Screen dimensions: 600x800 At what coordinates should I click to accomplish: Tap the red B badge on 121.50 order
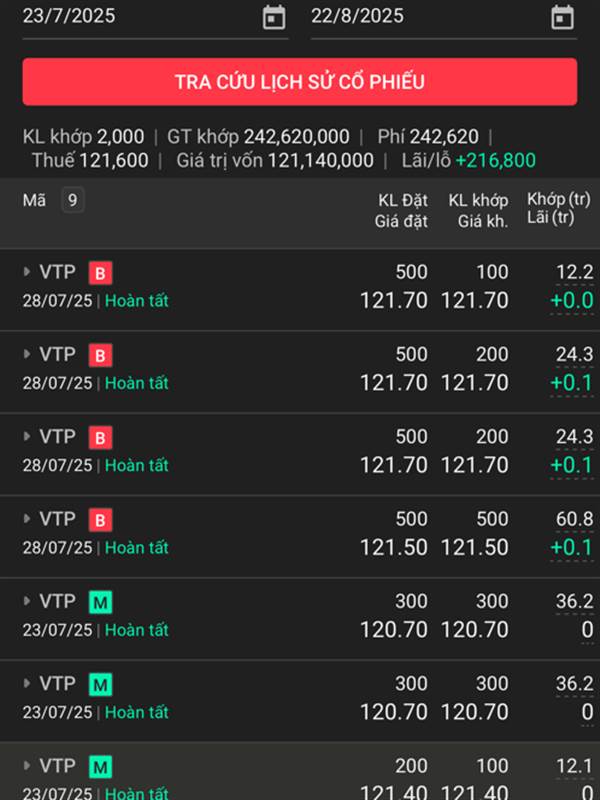click(x=101, y=520)
